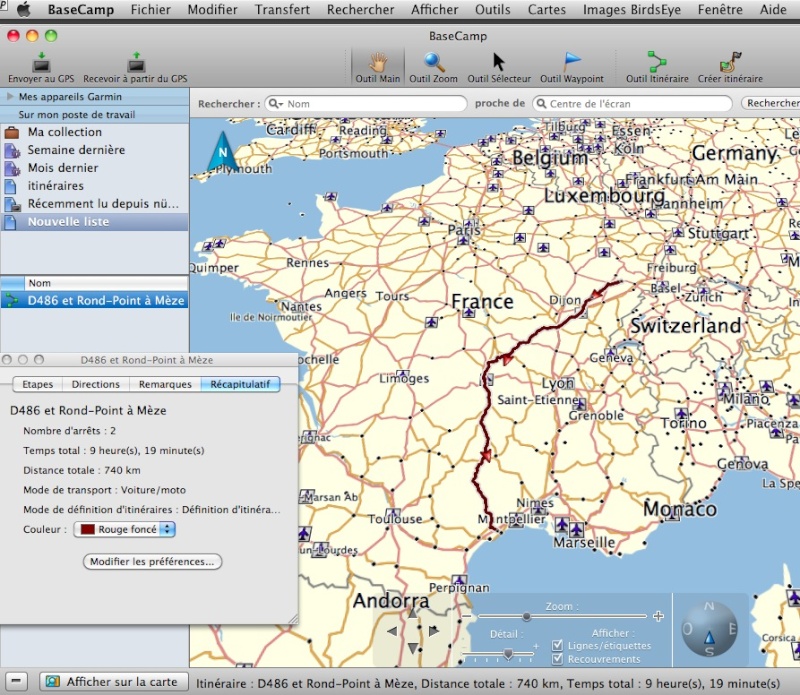
Task: Open the Afficher menu
Action: [x=435, y=9]
